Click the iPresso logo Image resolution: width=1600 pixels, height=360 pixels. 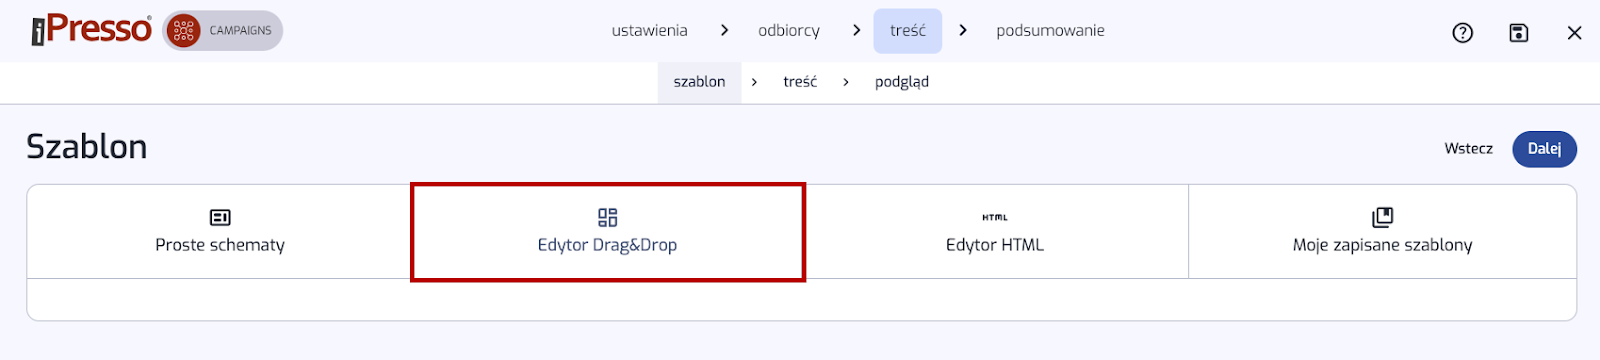pyautogui.click(x=91, y=30)
